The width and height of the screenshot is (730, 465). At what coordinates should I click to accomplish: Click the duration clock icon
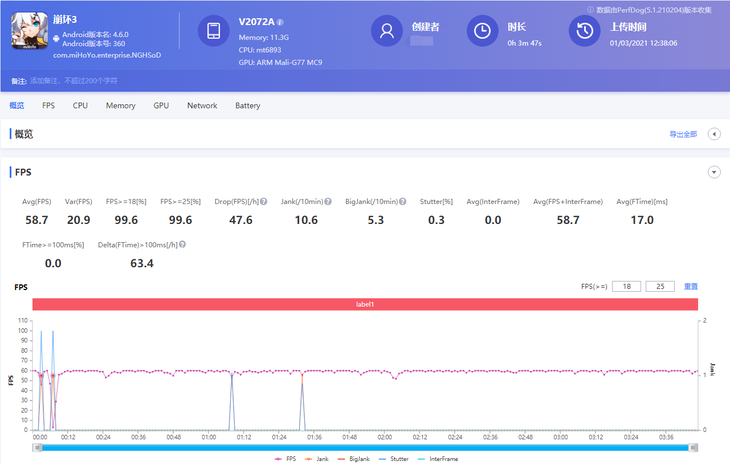coord(483,32)
